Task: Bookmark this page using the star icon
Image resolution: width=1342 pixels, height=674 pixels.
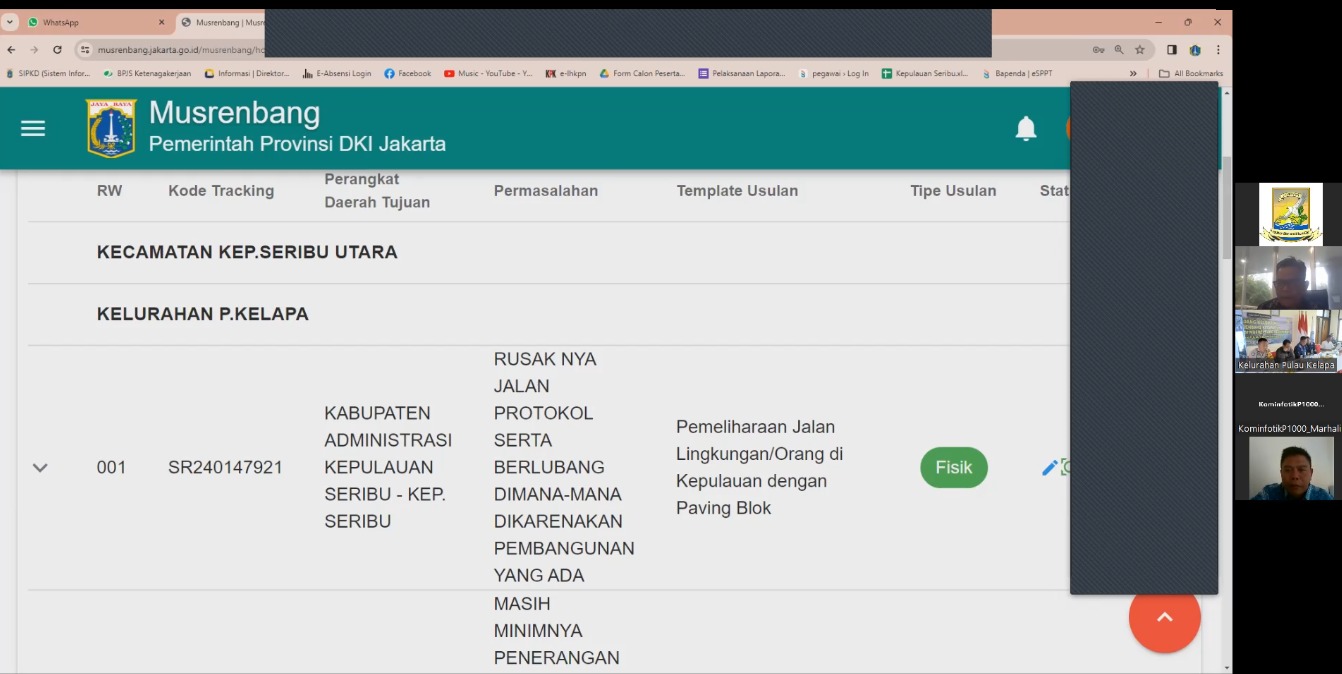Action: tap(1139, 50)
